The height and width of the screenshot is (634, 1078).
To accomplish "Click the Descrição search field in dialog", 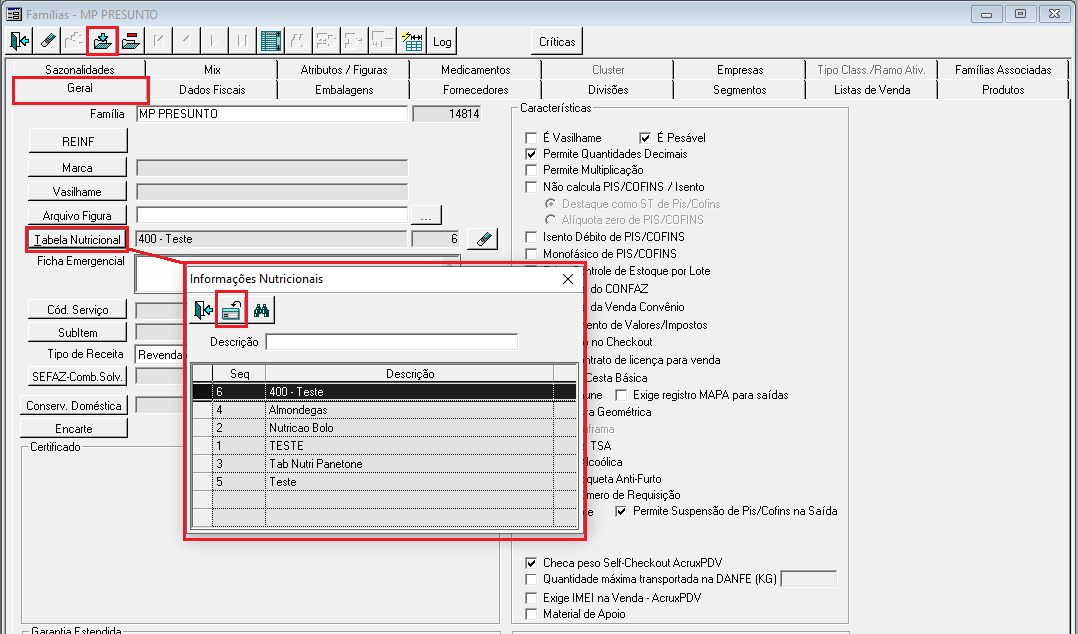I will coord(392,342).
